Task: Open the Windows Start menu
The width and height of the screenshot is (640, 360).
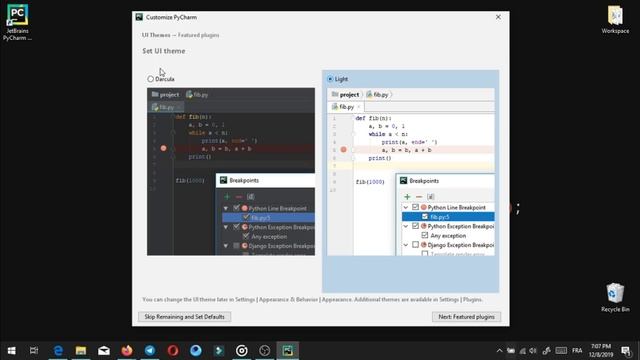Action: point(11,351)
